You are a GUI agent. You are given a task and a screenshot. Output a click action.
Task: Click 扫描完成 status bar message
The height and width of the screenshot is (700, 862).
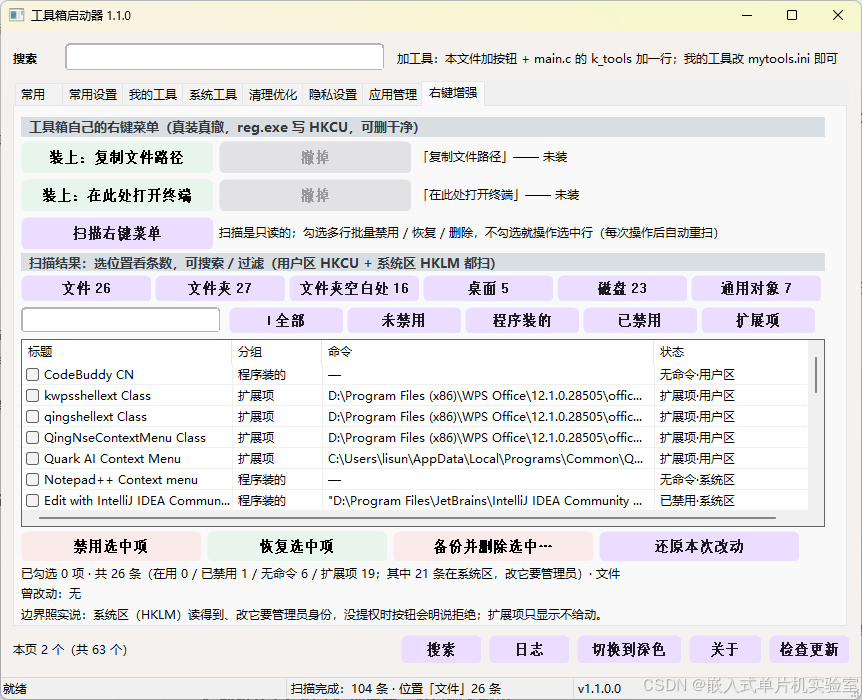(396, 688)
